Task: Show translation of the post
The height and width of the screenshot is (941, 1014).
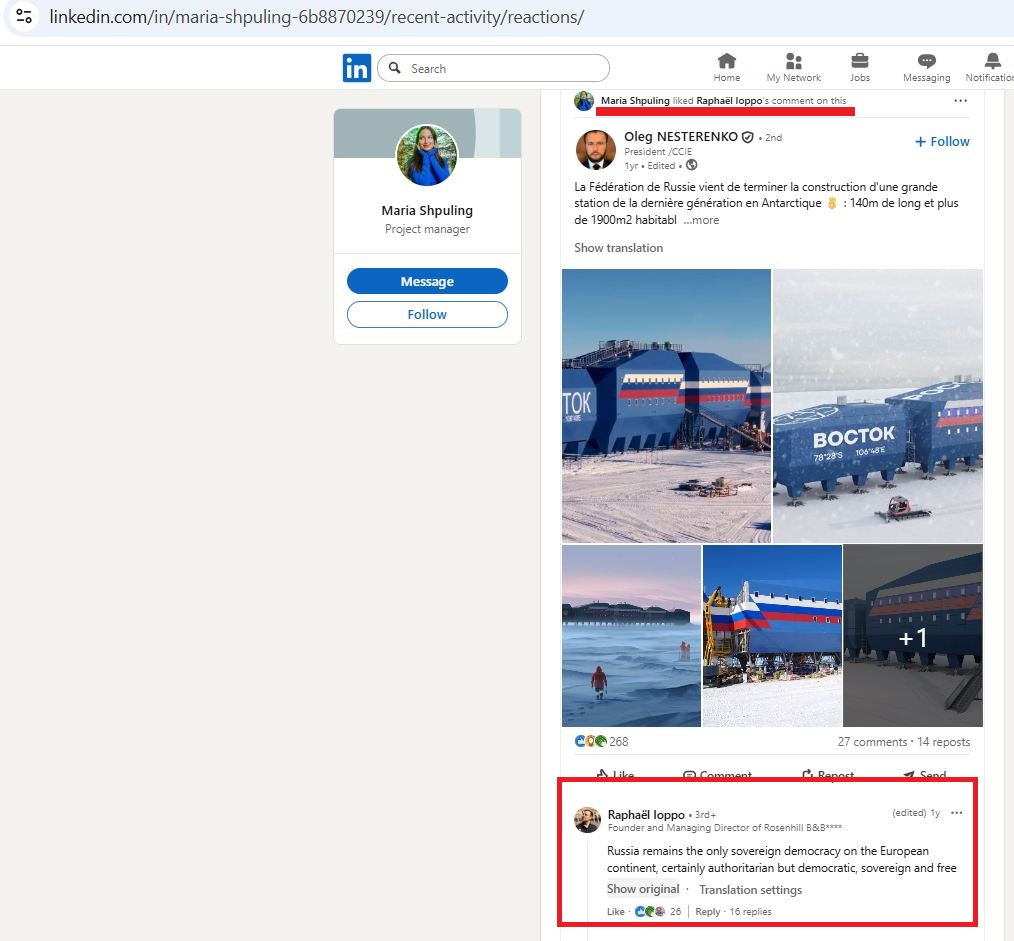Action: (617, 247)
